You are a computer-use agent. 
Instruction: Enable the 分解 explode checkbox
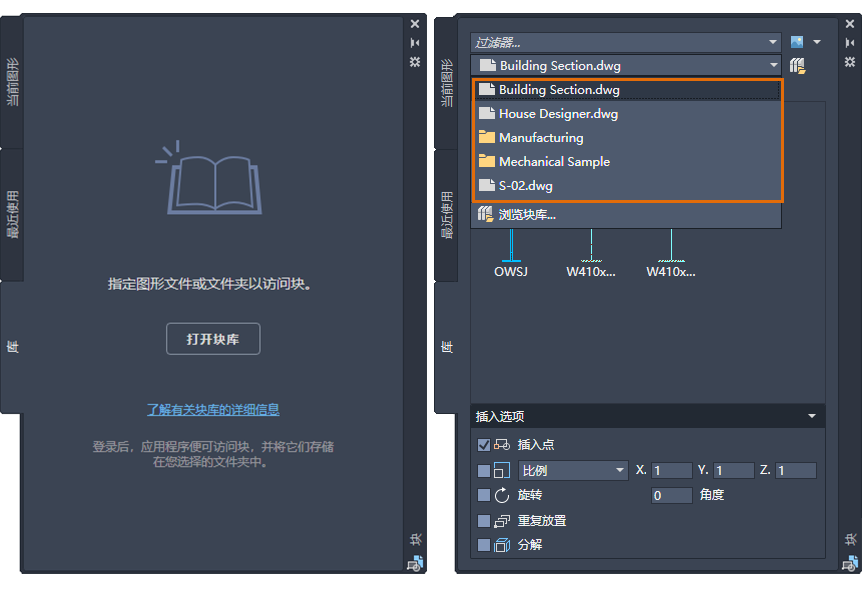pyautogui.click(x=484, y=545)
